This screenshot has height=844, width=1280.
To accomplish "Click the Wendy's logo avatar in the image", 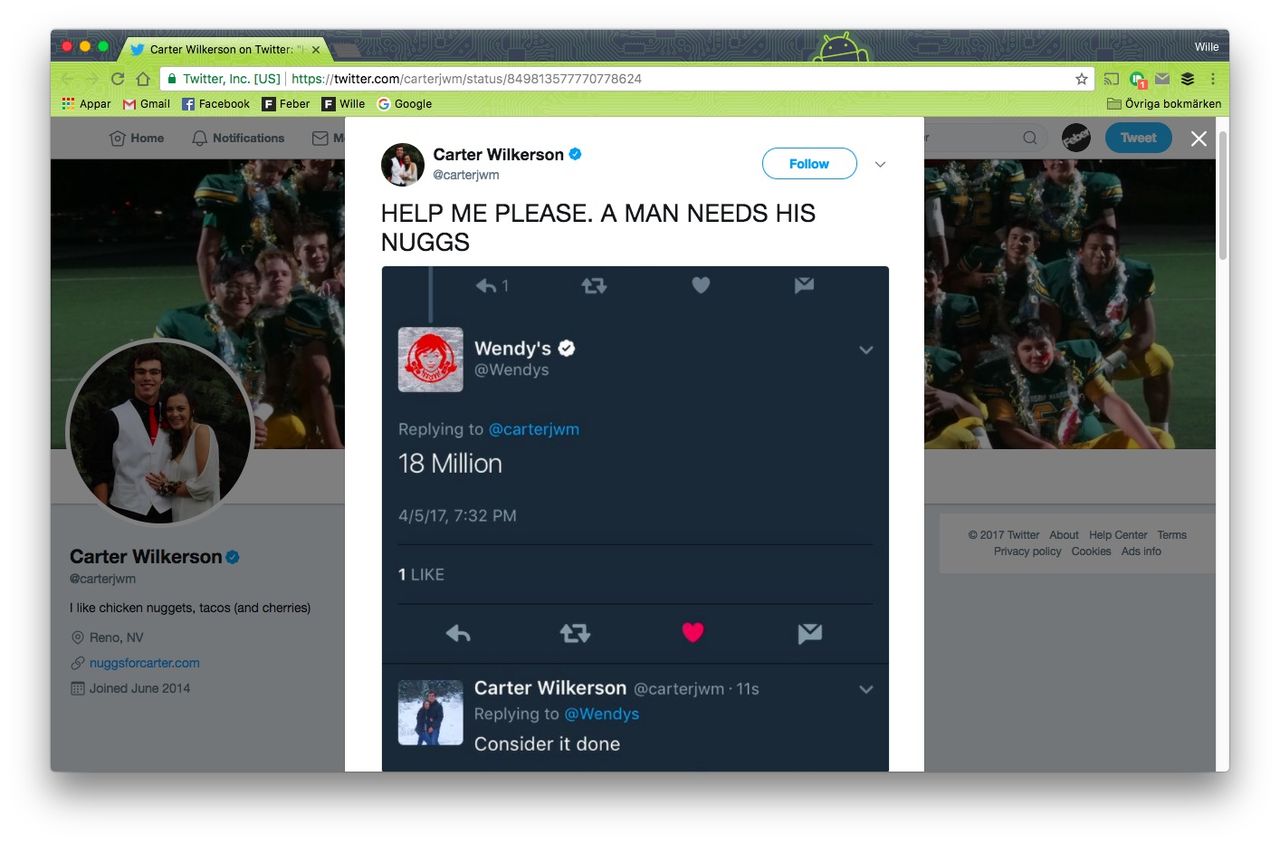I will (x=430, y=359).
